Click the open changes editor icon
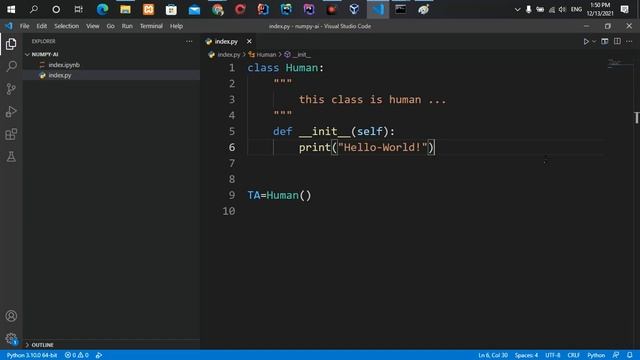Screen dimensions: 640x360 point(605,41)
